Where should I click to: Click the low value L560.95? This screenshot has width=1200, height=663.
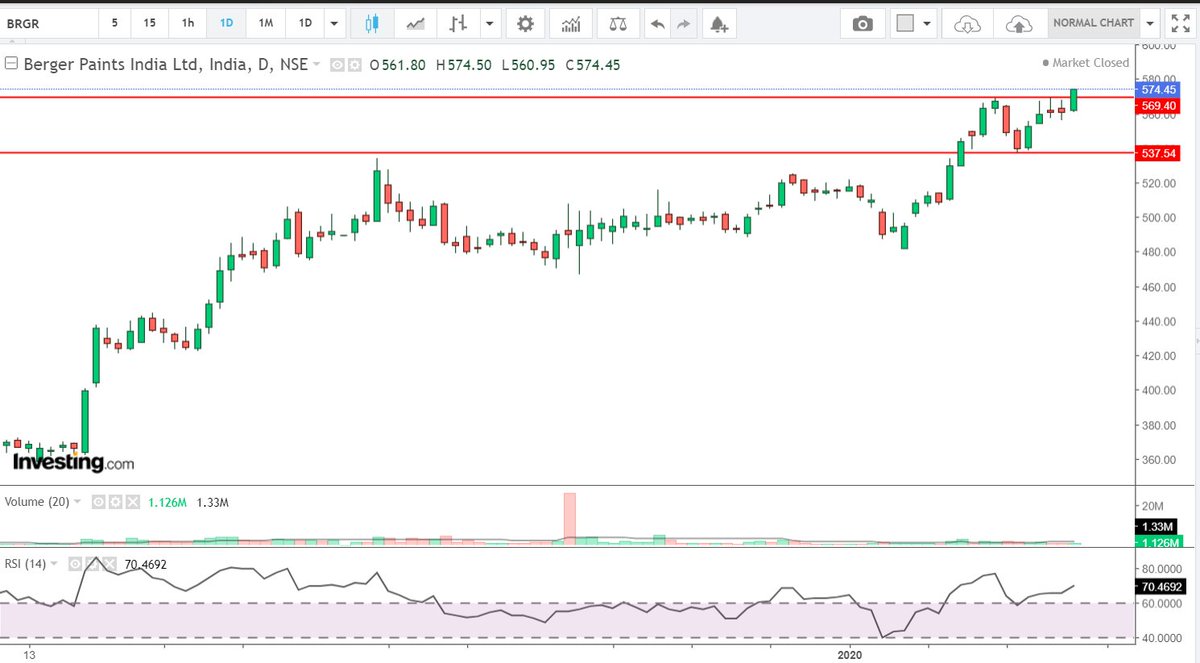point(528,65)
